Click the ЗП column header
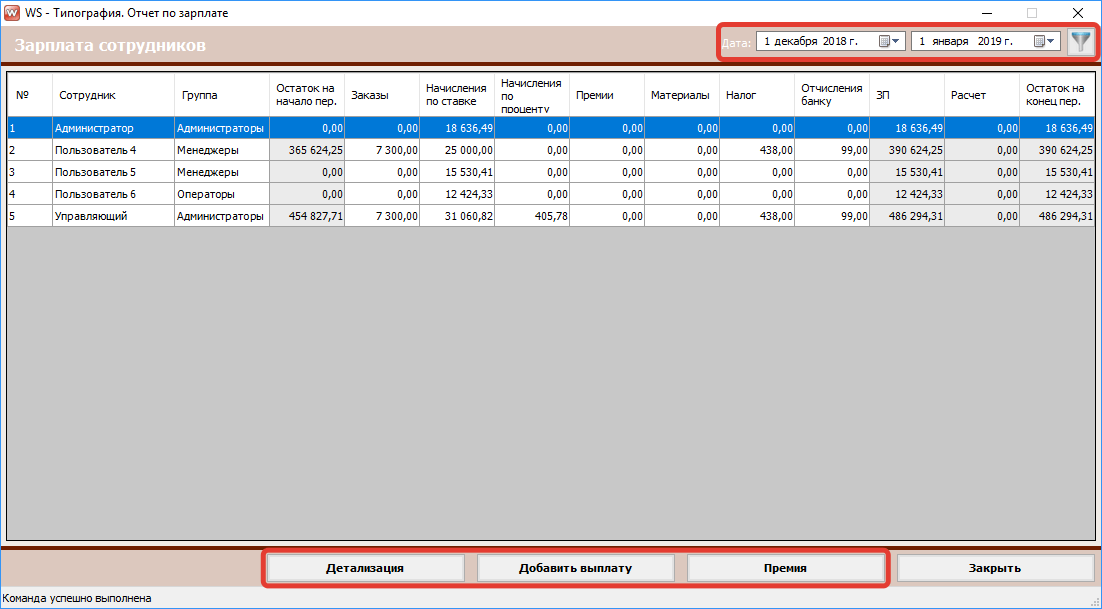 coord(907,95)
